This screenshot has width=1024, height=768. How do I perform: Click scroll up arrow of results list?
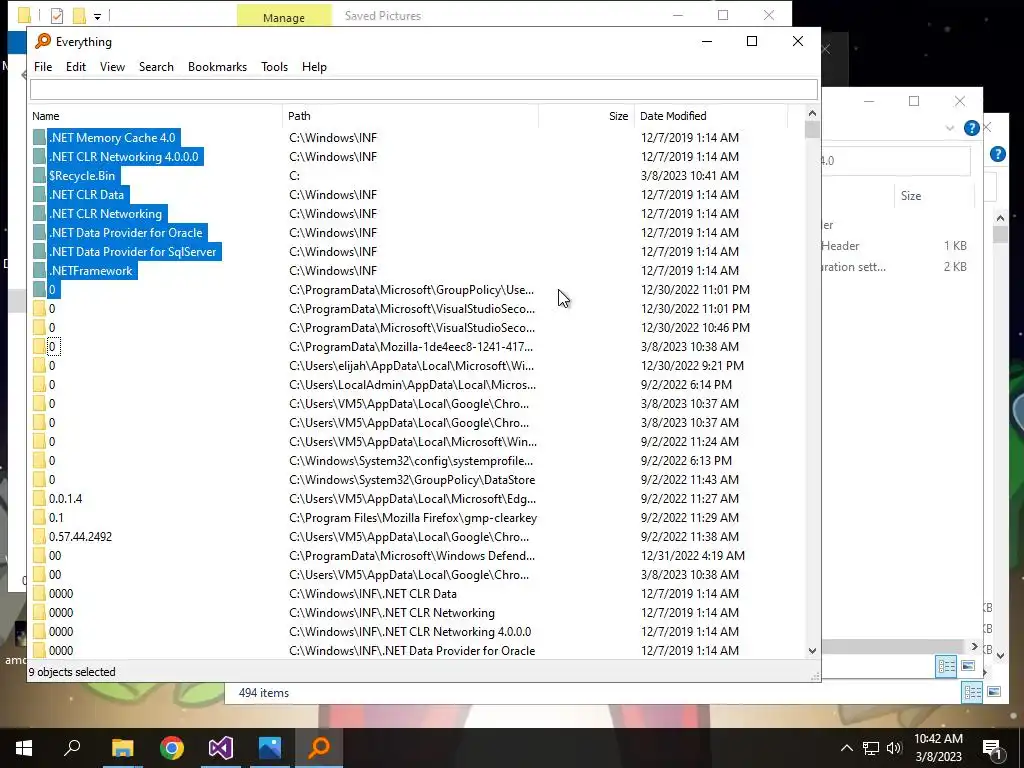(x=812, y=114)
